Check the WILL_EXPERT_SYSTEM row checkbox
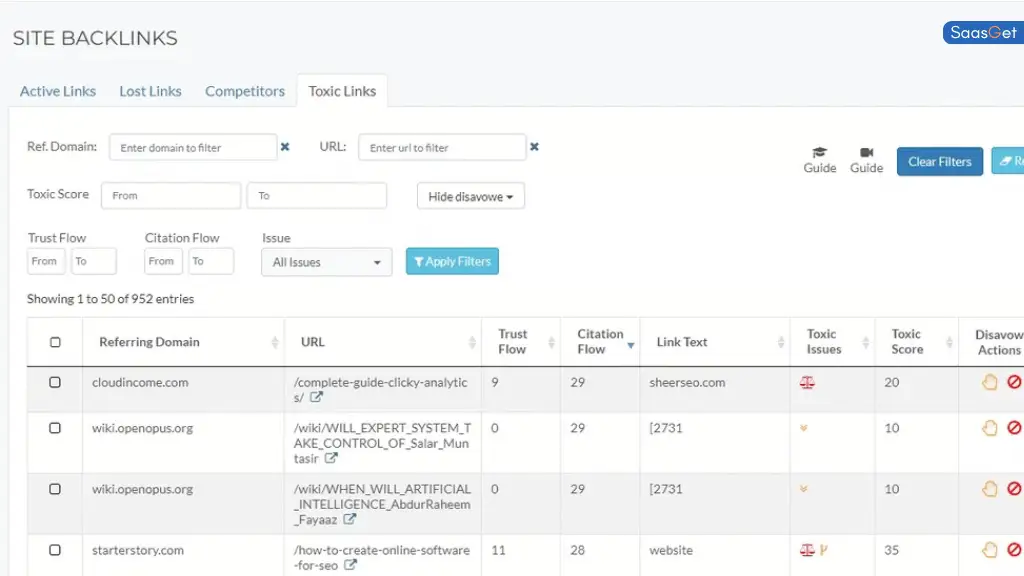Image resolution: width=1024 pixels, height=576 pixels. click(x=56, y=428)
